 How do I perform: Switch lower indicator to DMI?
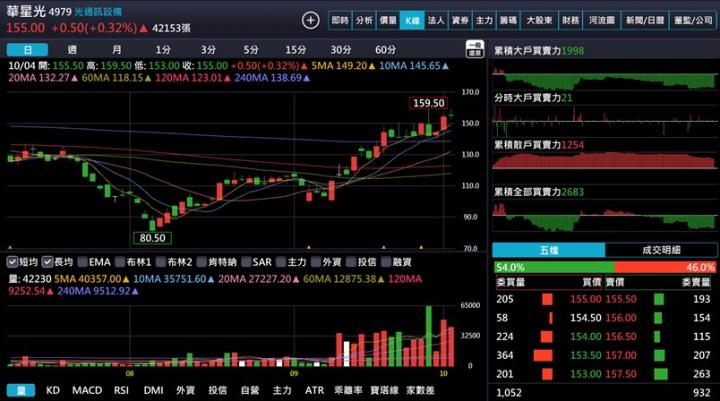[x=153, y=390]
